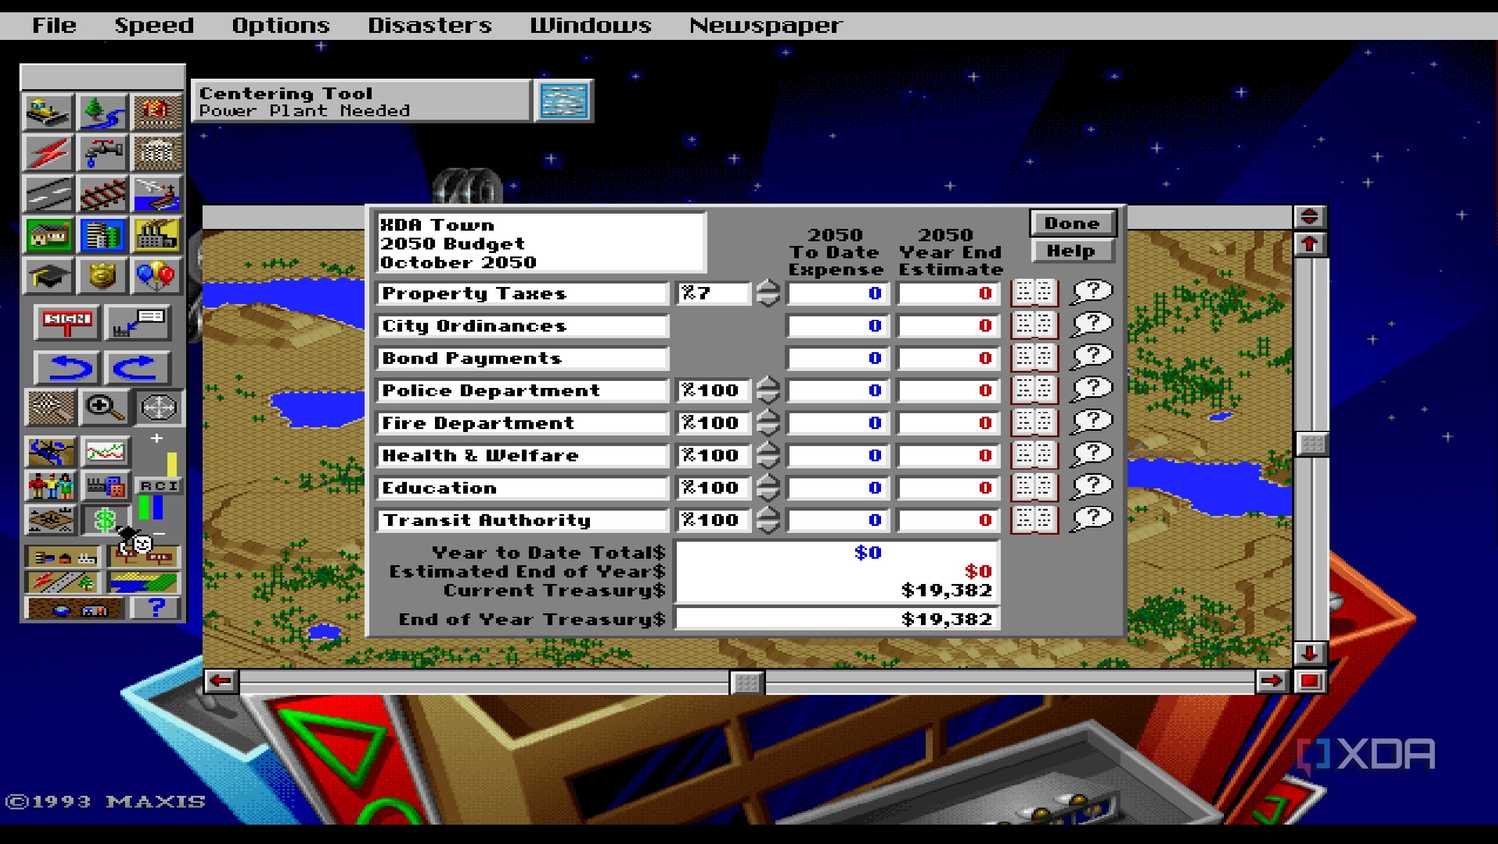Select the Residential zone tool
1498x844 pixels.
[x=48, y=235]
